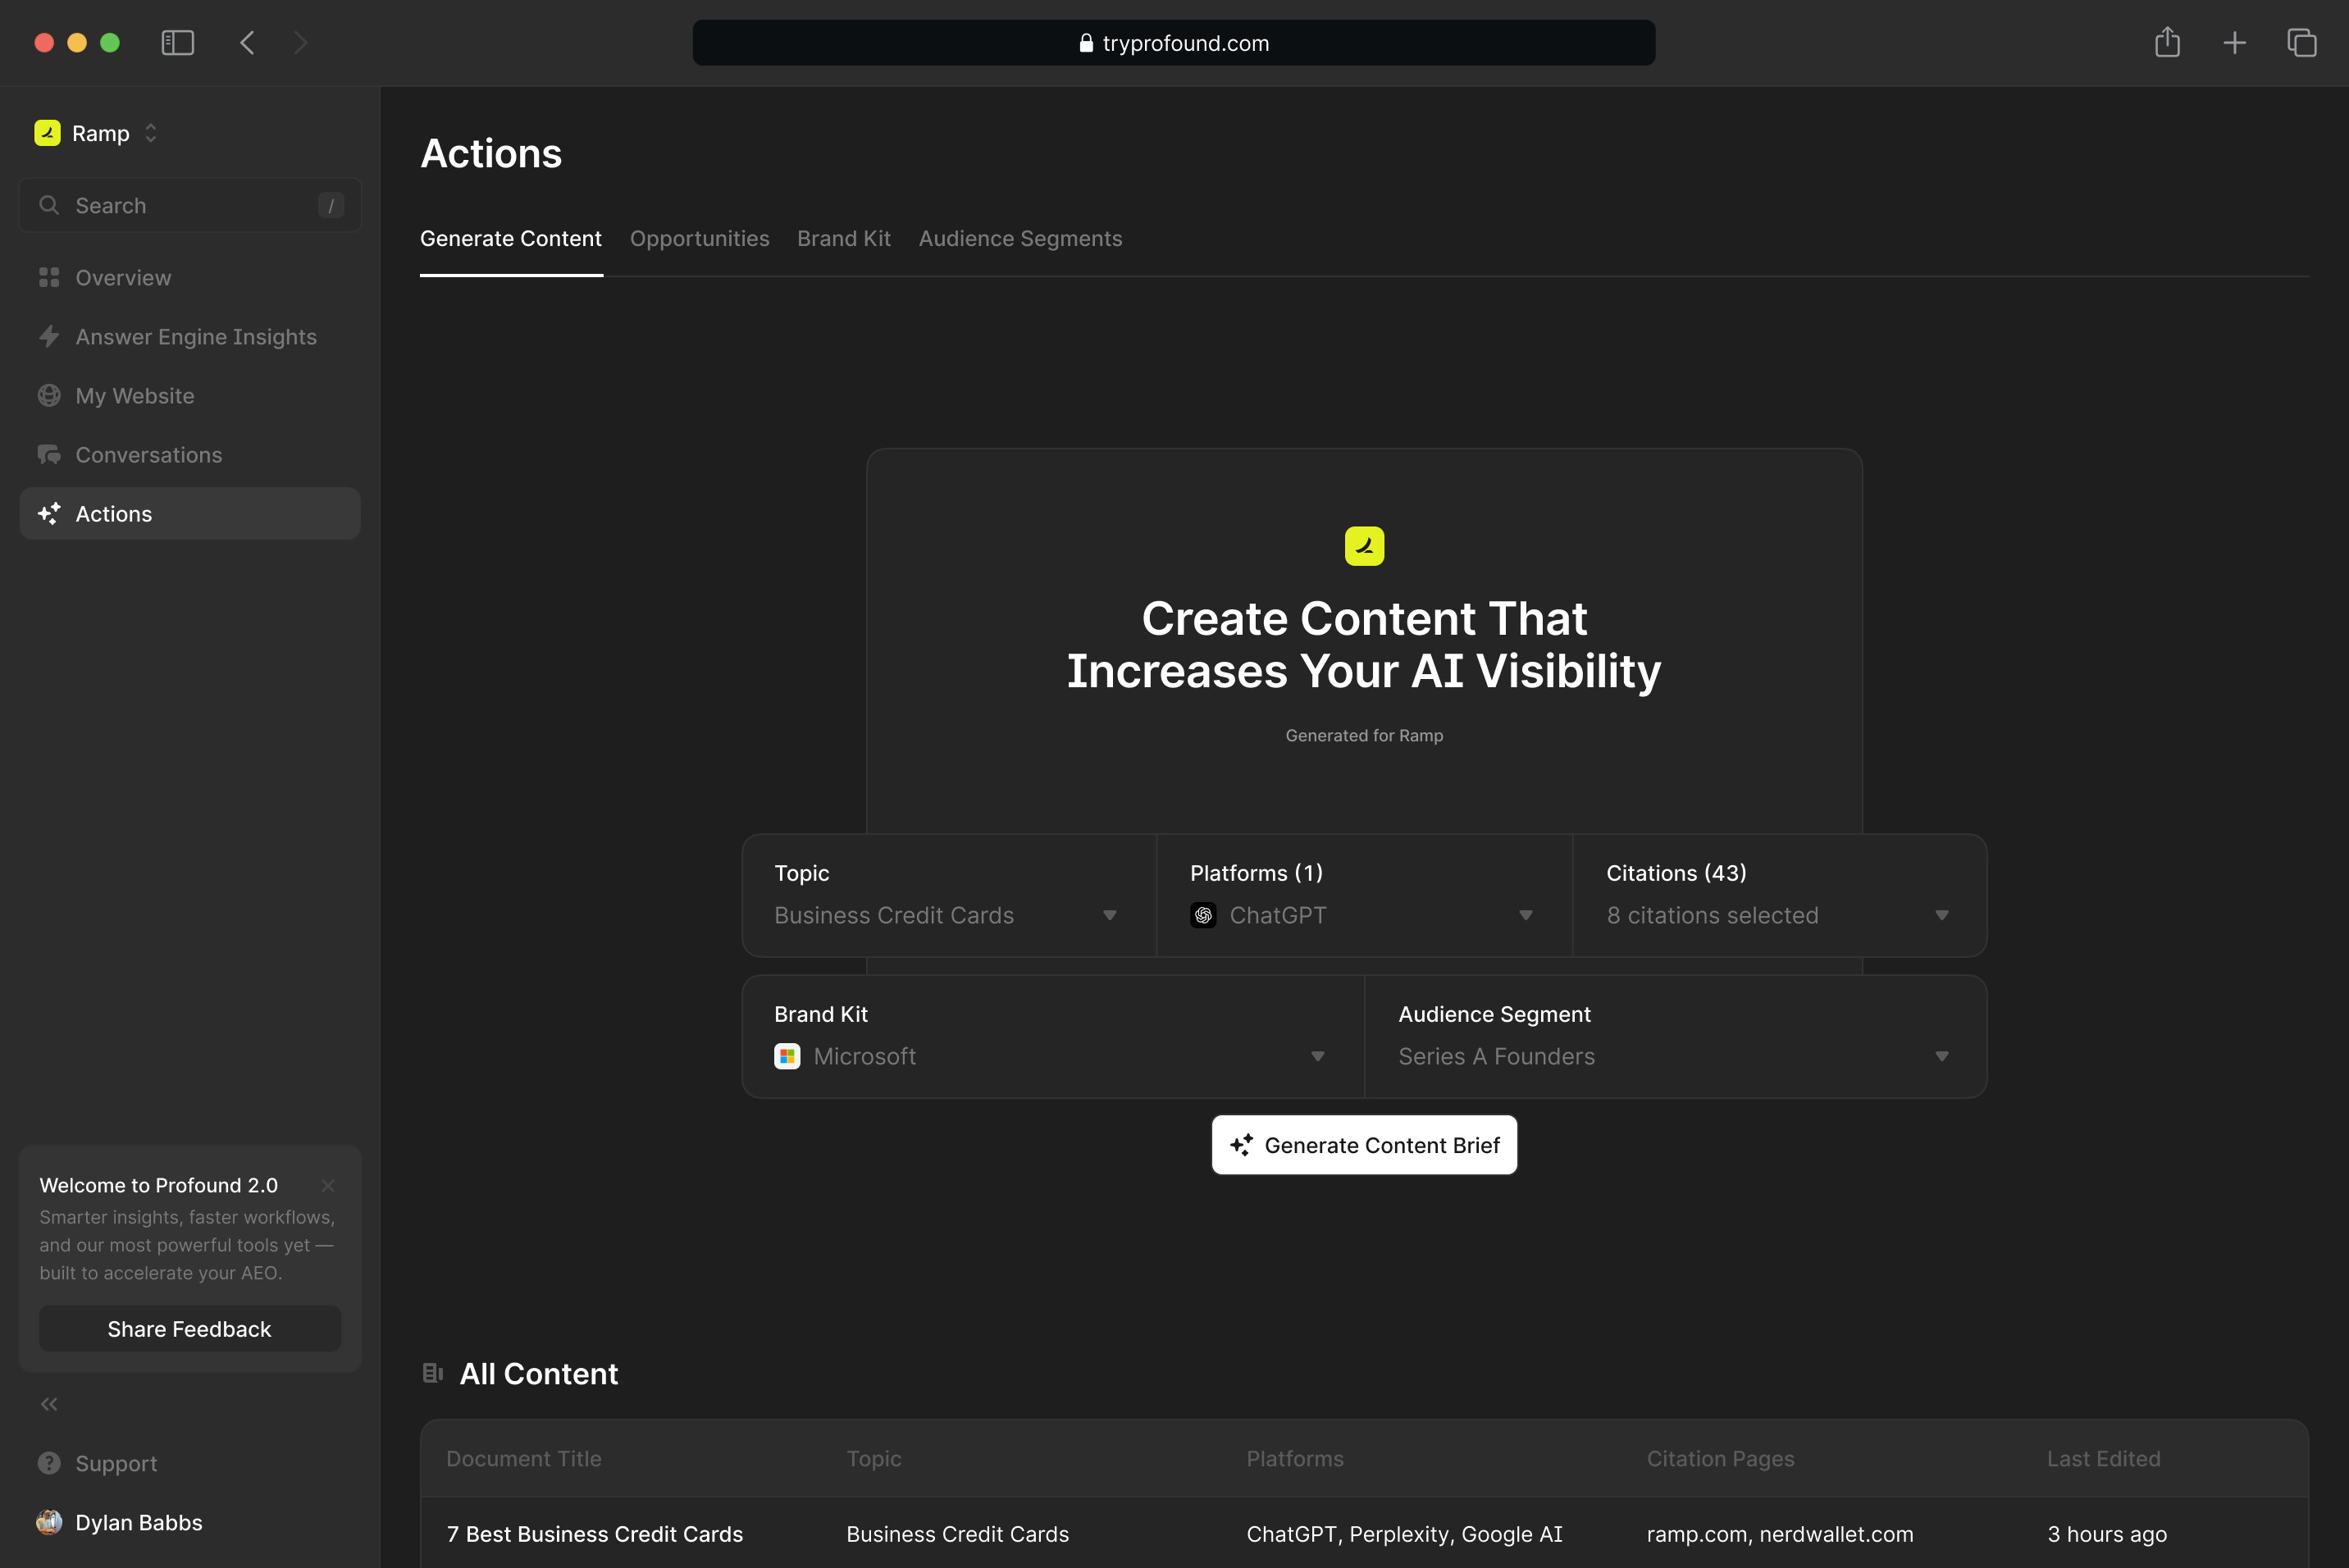The image size is (2349, 1568).
Task: Toggle the browser sidebar panel icon
Action: click(177, 43)
